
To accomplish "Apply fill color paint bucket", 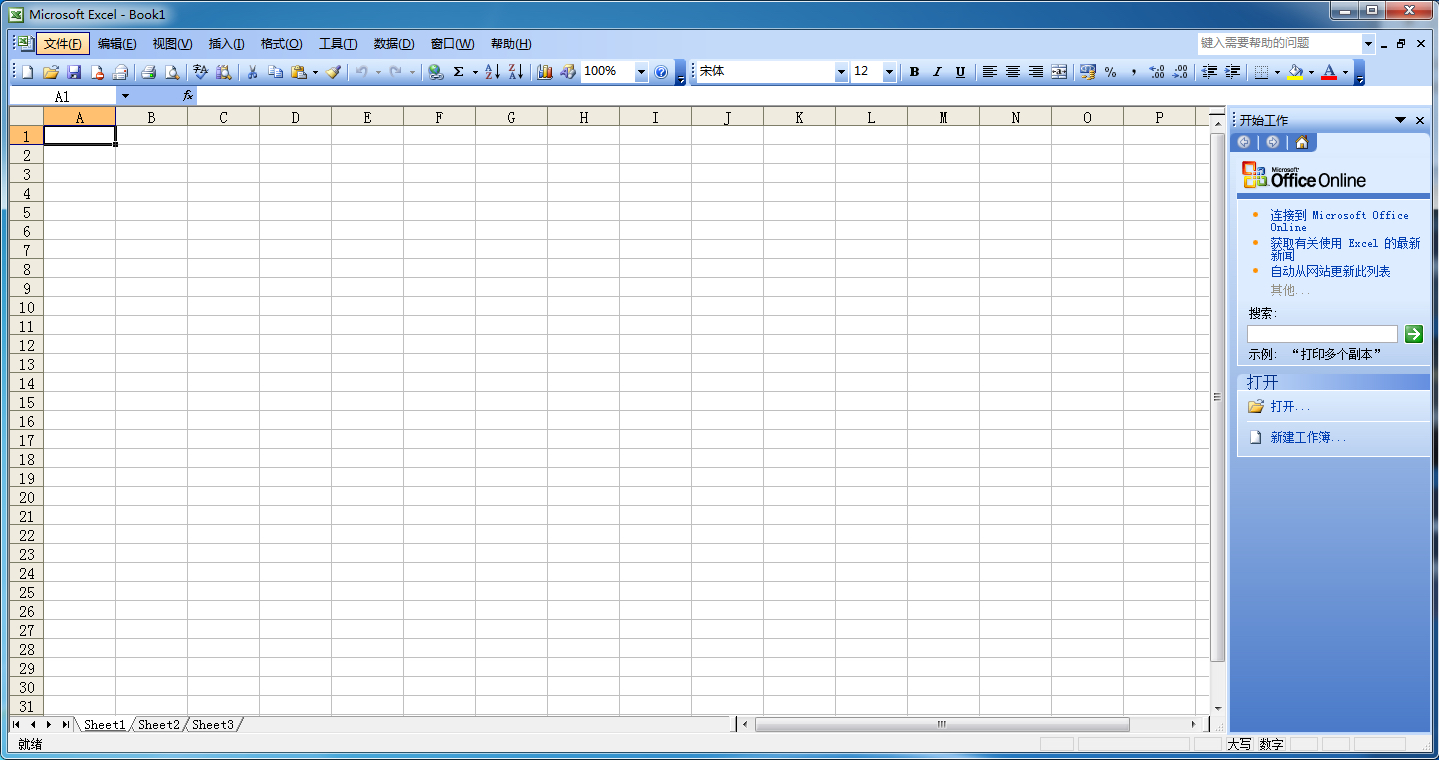I will [x=1296, y=72].
